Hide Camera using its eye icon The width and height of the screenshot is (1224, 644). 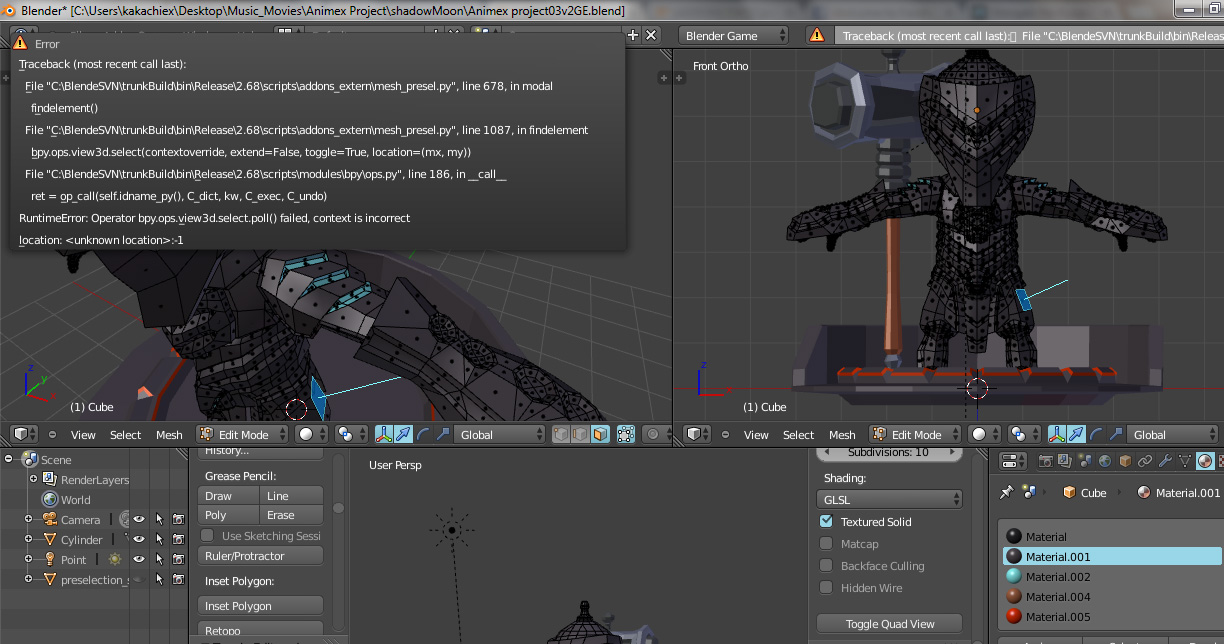coord(140,519)
